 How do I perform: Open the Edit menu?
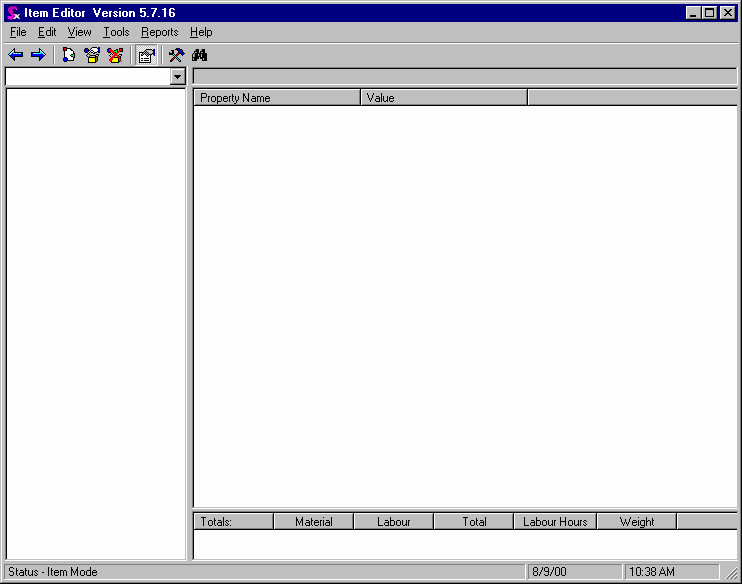(x=47, y=32)
